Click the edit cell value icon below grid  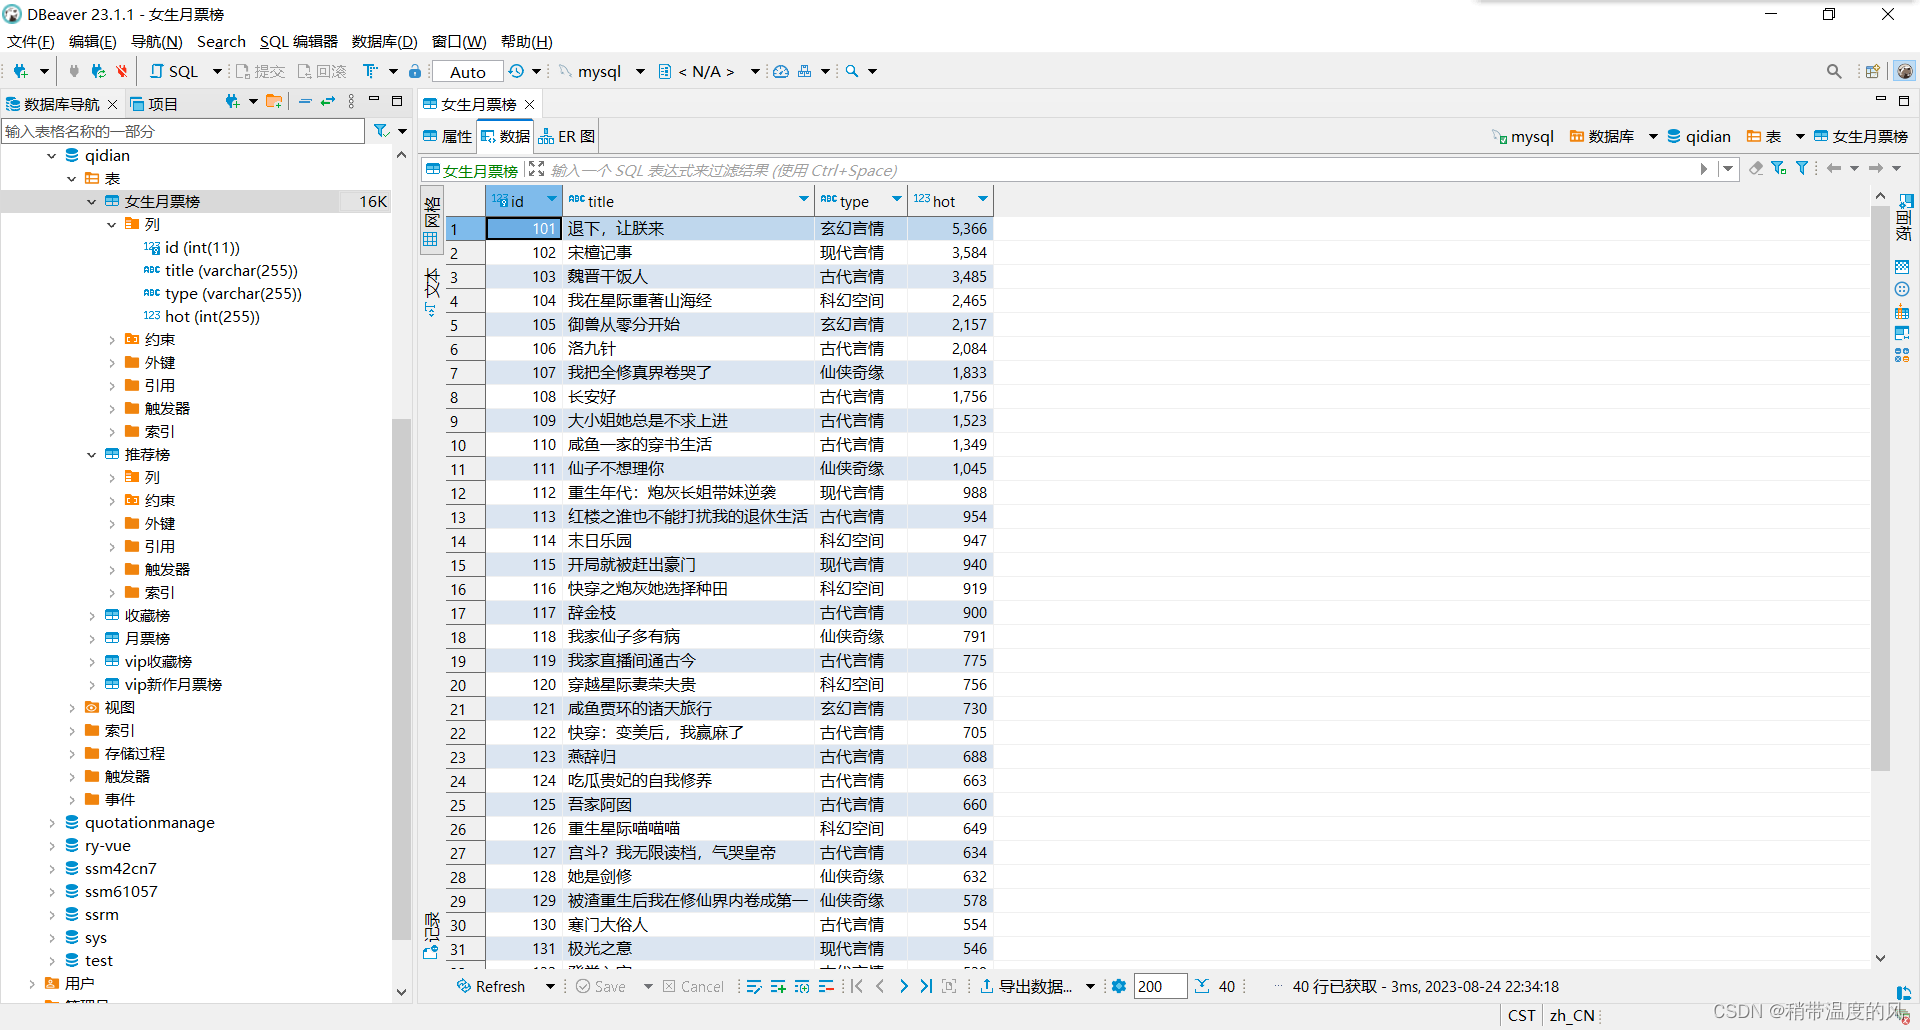[x=754, y=986]
